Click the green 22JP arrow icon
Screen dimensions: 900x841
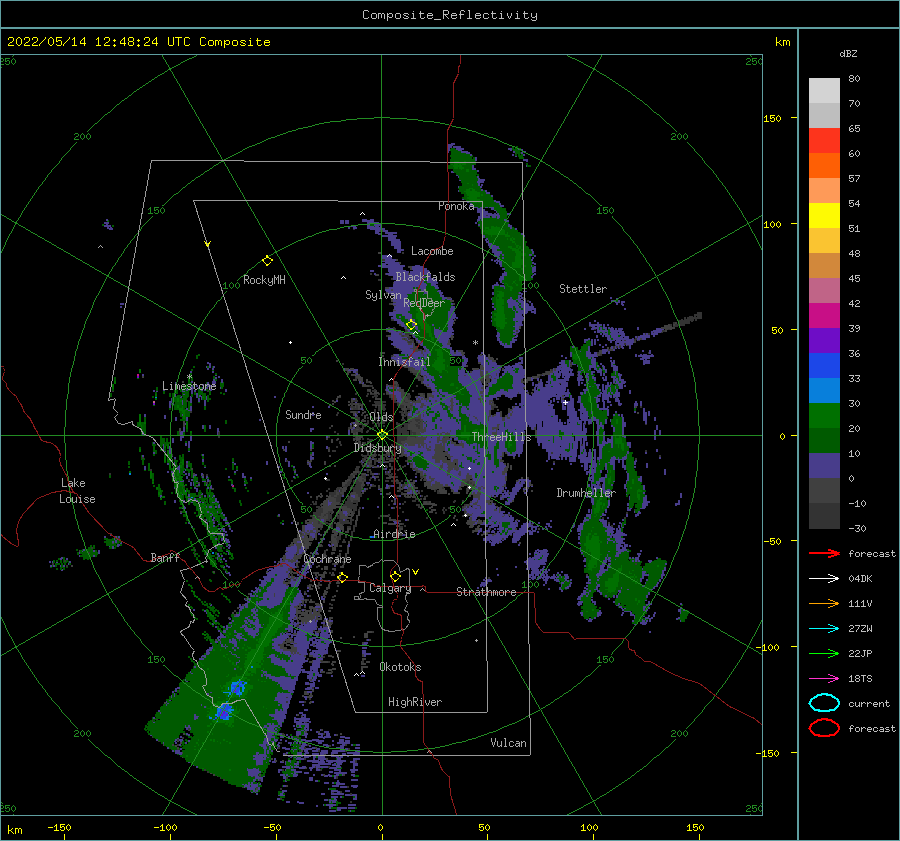[x=824, y=653]
